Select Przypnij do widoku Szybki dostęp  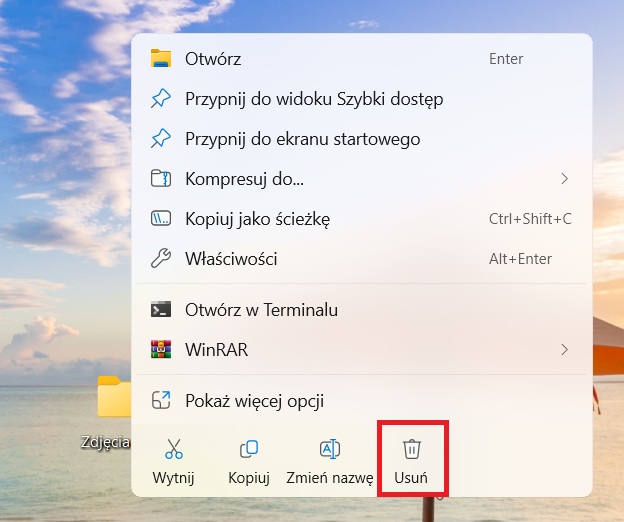click(313, 99)
